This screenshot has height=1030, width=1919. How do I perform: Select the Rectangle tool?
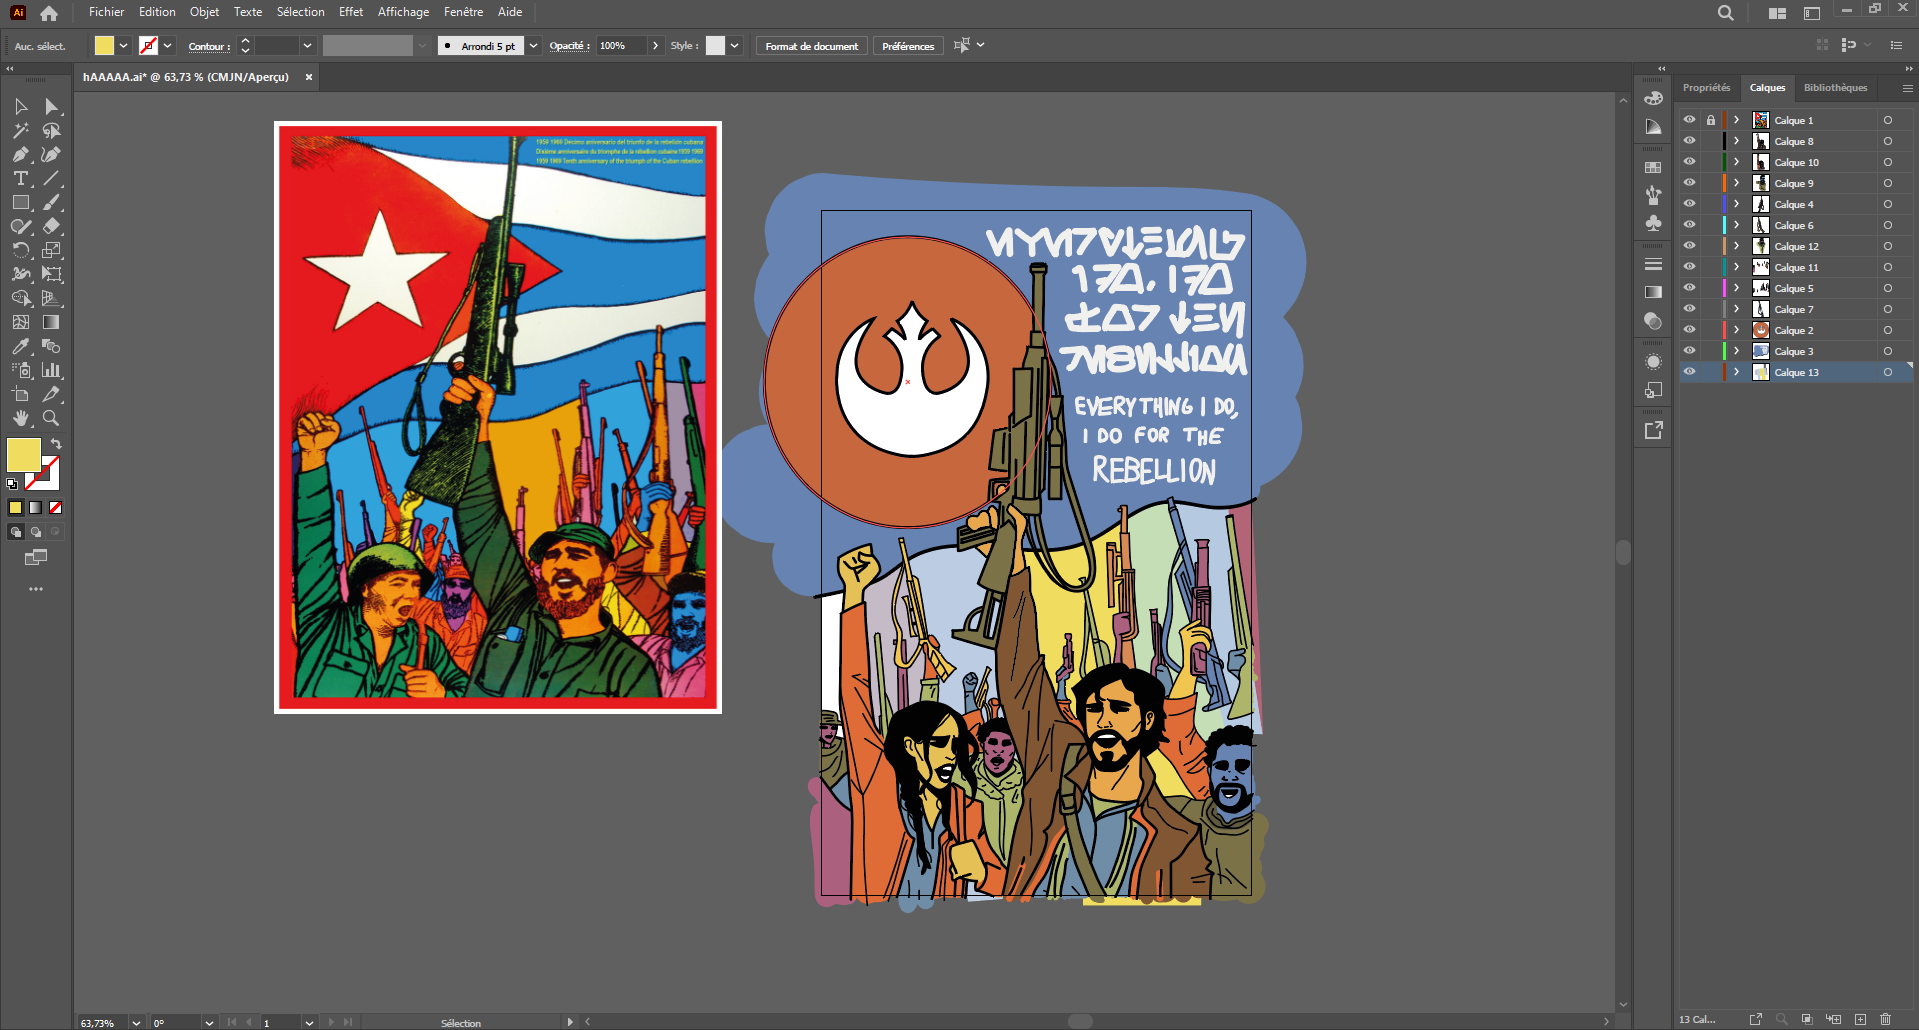pyautogui.click(x=21, y=202)
